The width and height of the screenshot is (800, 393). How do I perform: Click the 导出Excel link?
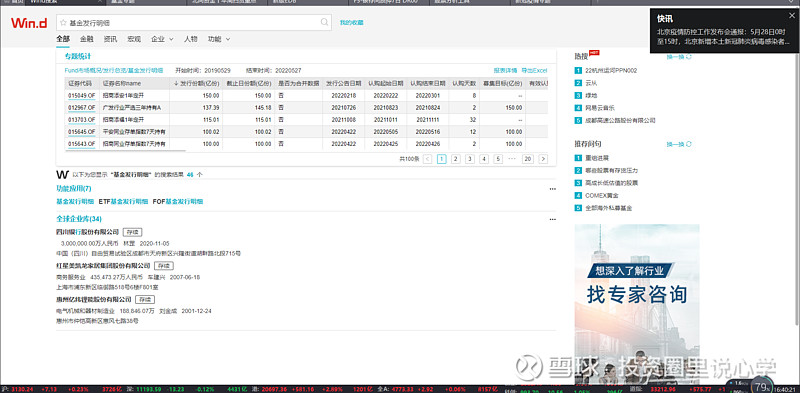click(534, 70)
